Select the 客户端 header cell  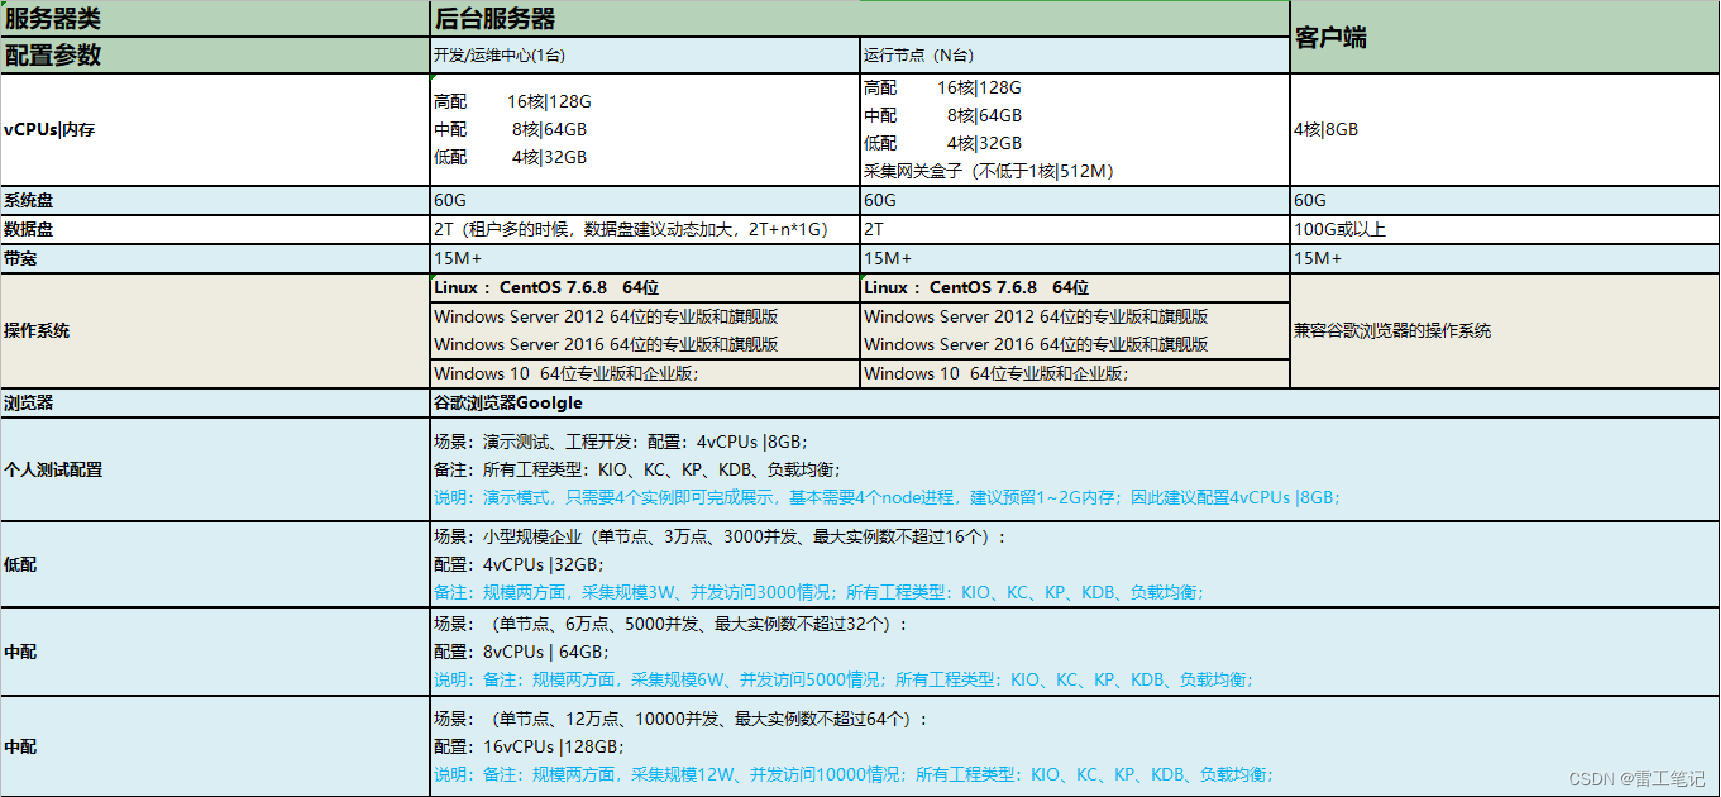[1505, 37]
